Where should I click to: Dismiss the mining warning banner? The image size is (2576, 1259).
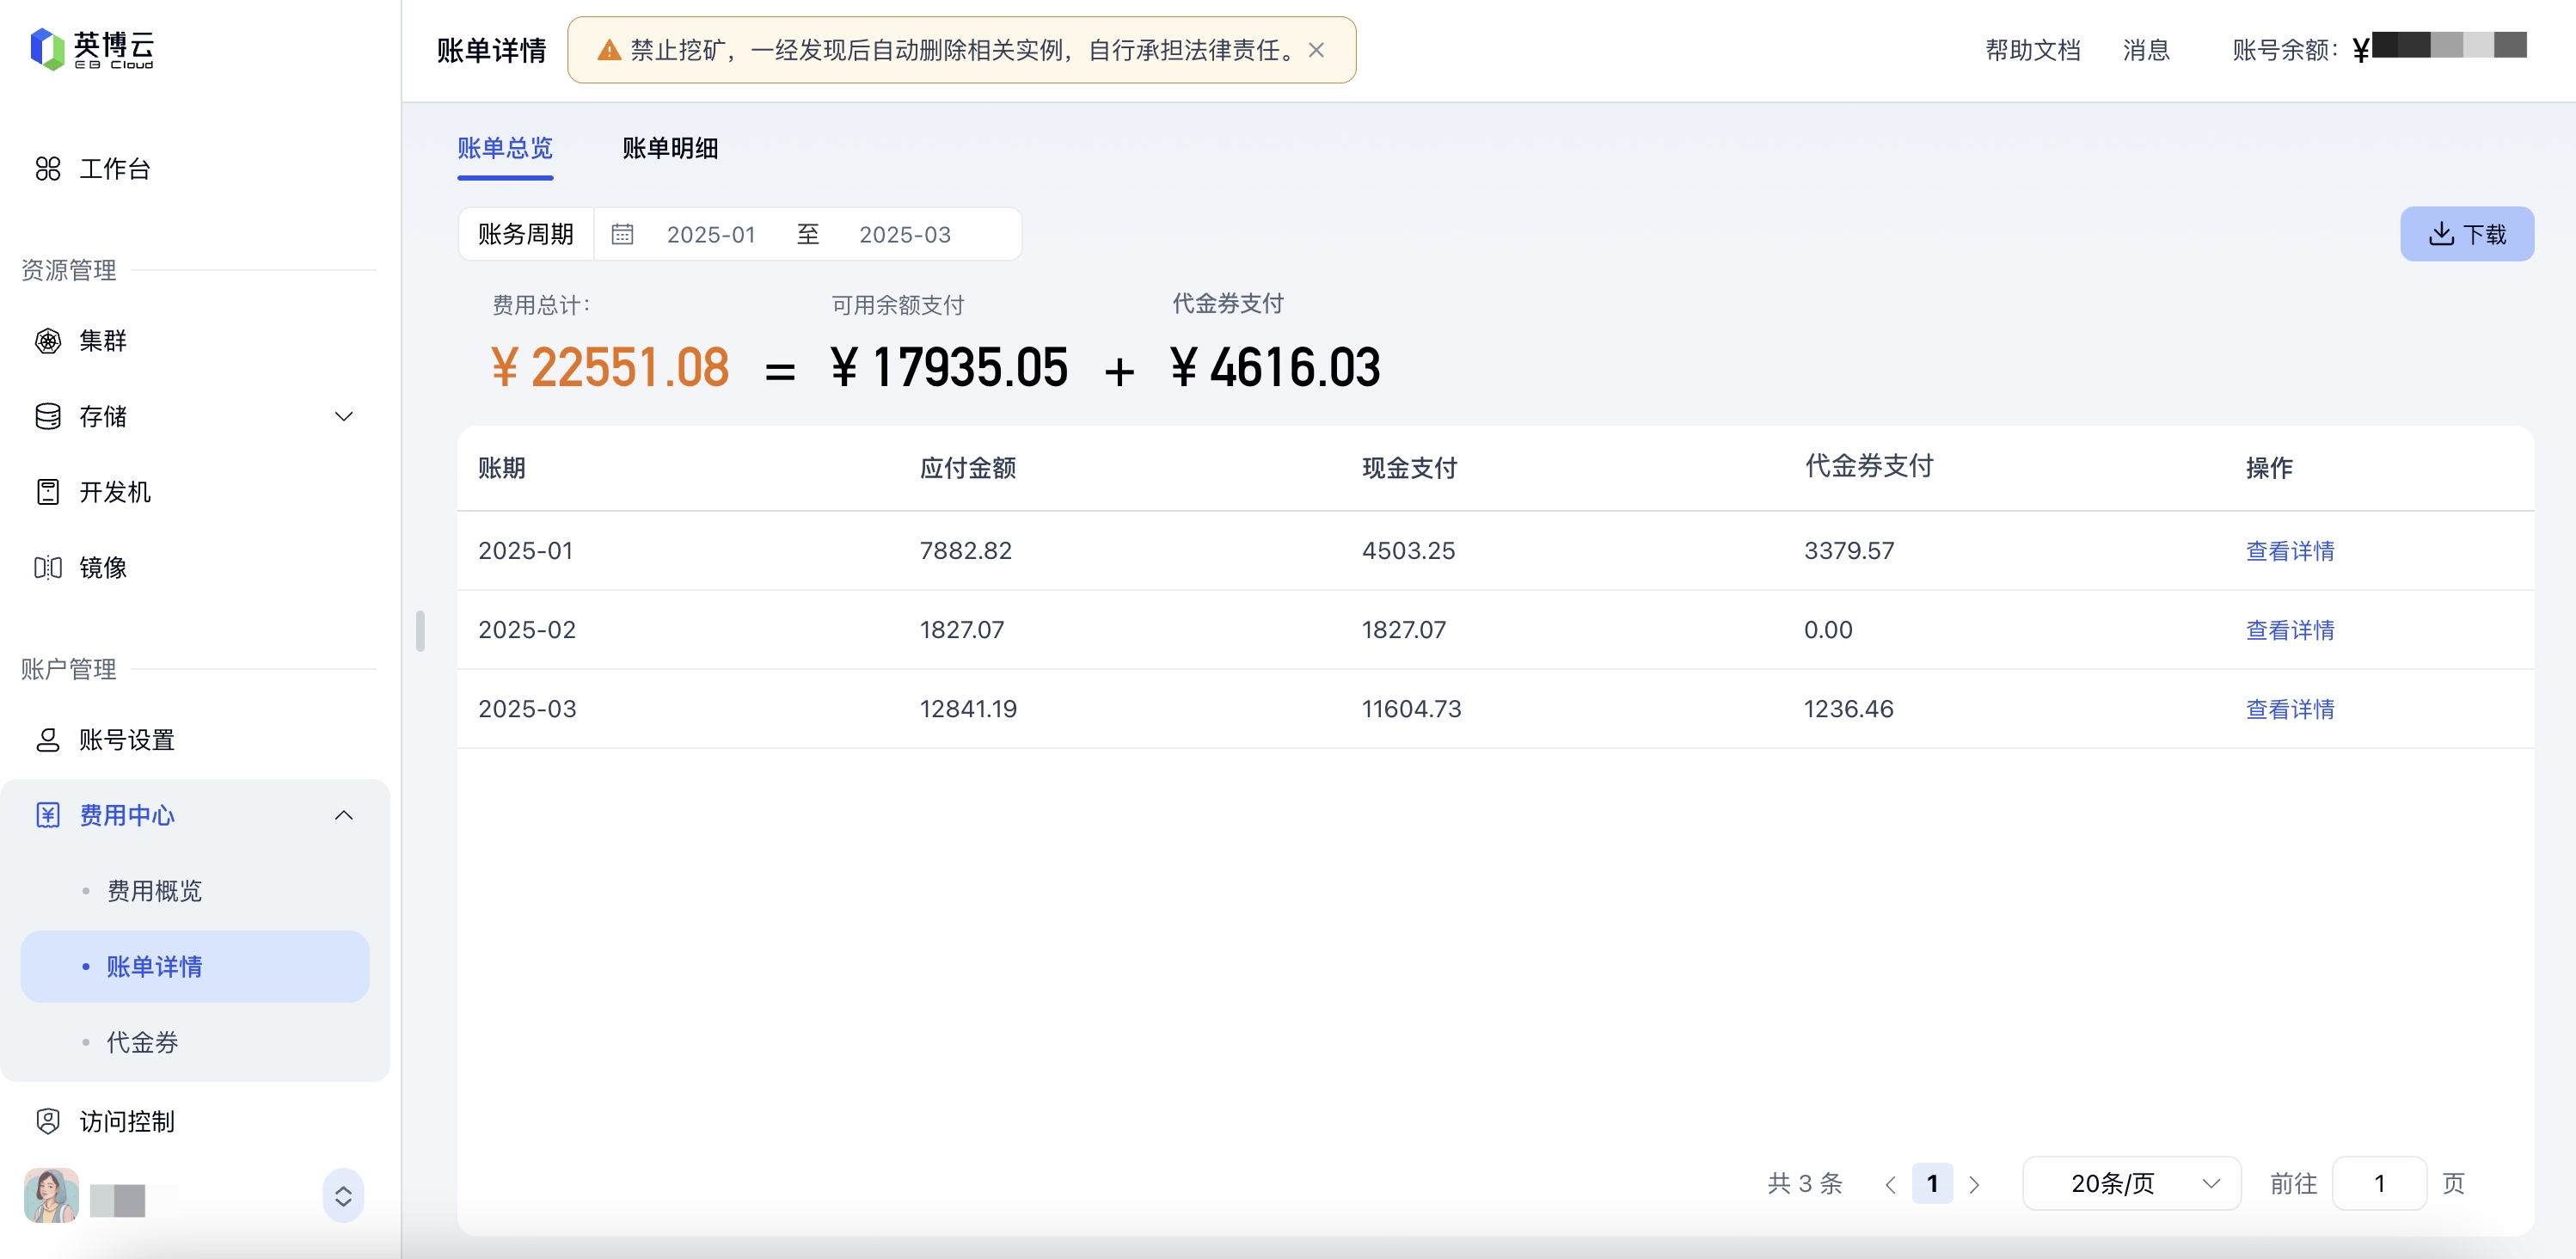tap(1316, 50)
